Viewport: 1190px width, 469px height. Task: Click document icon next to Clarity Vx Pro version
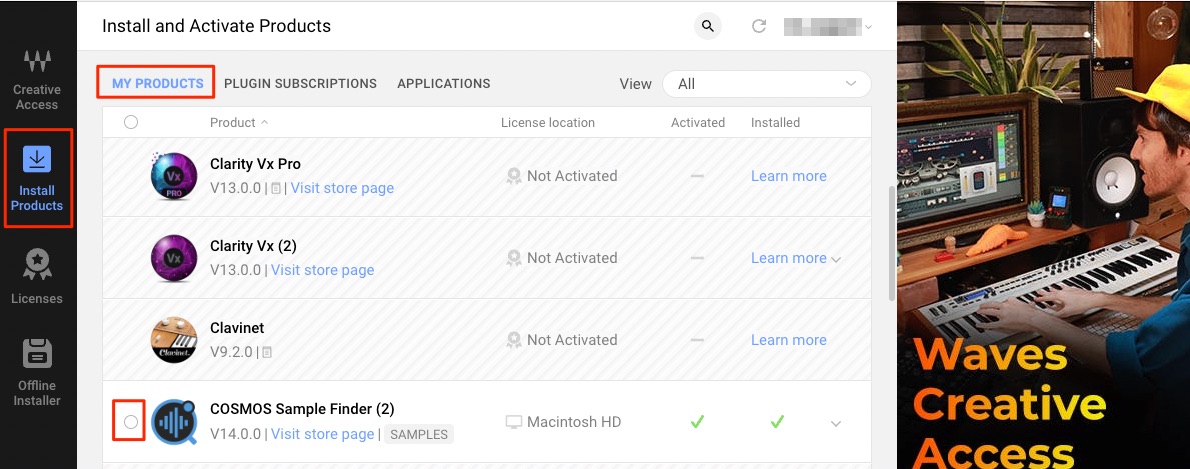pyautogui.click(x=275, y=188)
